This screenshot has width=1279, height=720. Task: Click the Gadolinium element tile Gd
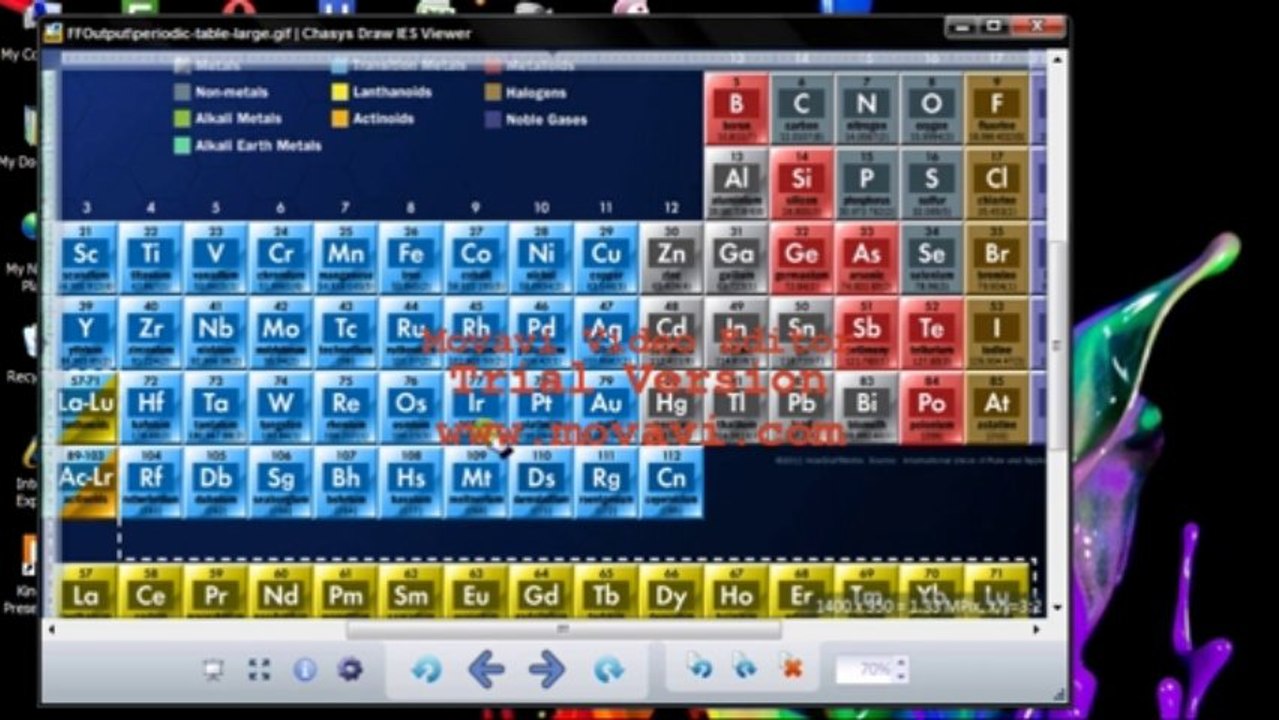(x=541, y=591)
